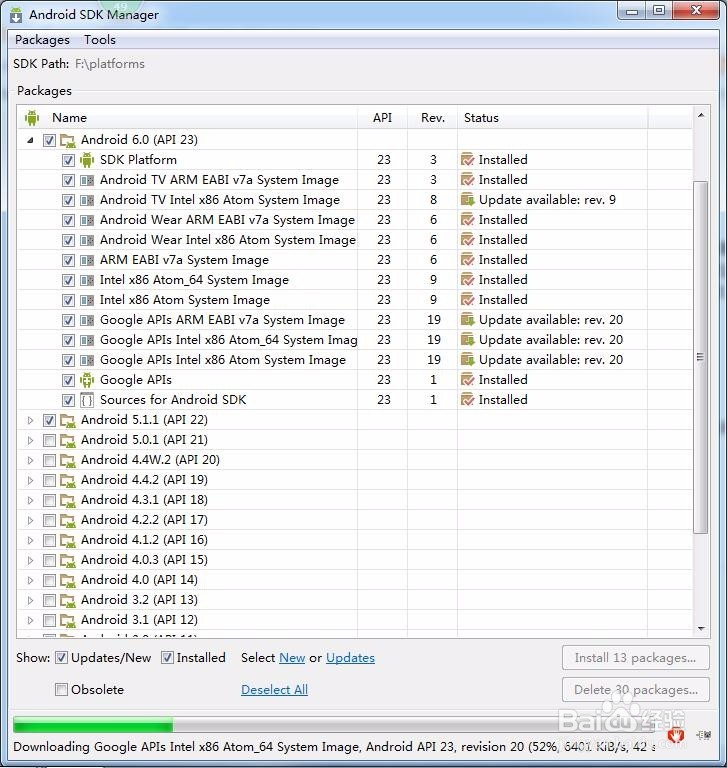The width and height of the screenshot is (727, 768).
Task: Check the Android 4.4.2 (API 19) checkbox
Action: pyautogui.click(x=49, y=480)
